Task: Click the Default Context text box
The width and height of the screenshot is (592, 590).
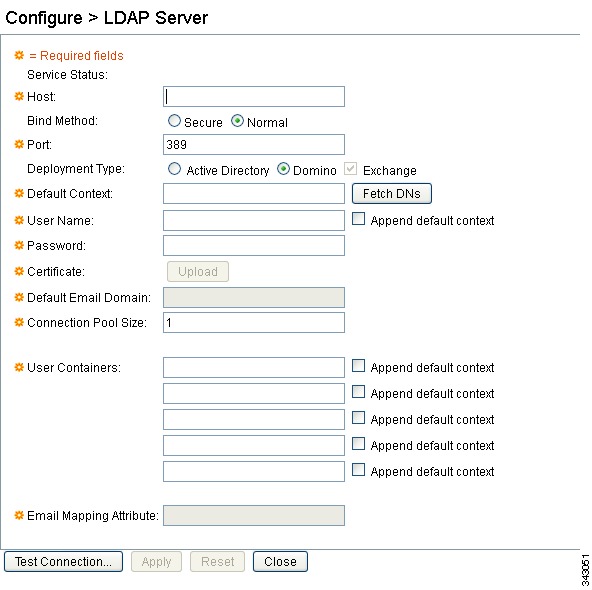Action: (x=254, y=194)
